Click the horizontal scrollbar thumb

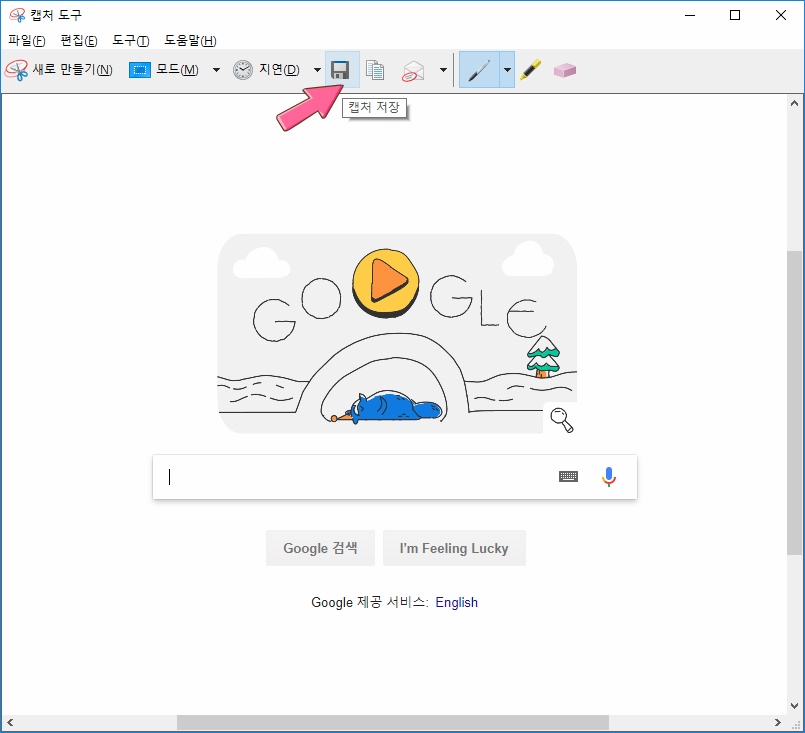pyautogui.click(x=393, y=722)
